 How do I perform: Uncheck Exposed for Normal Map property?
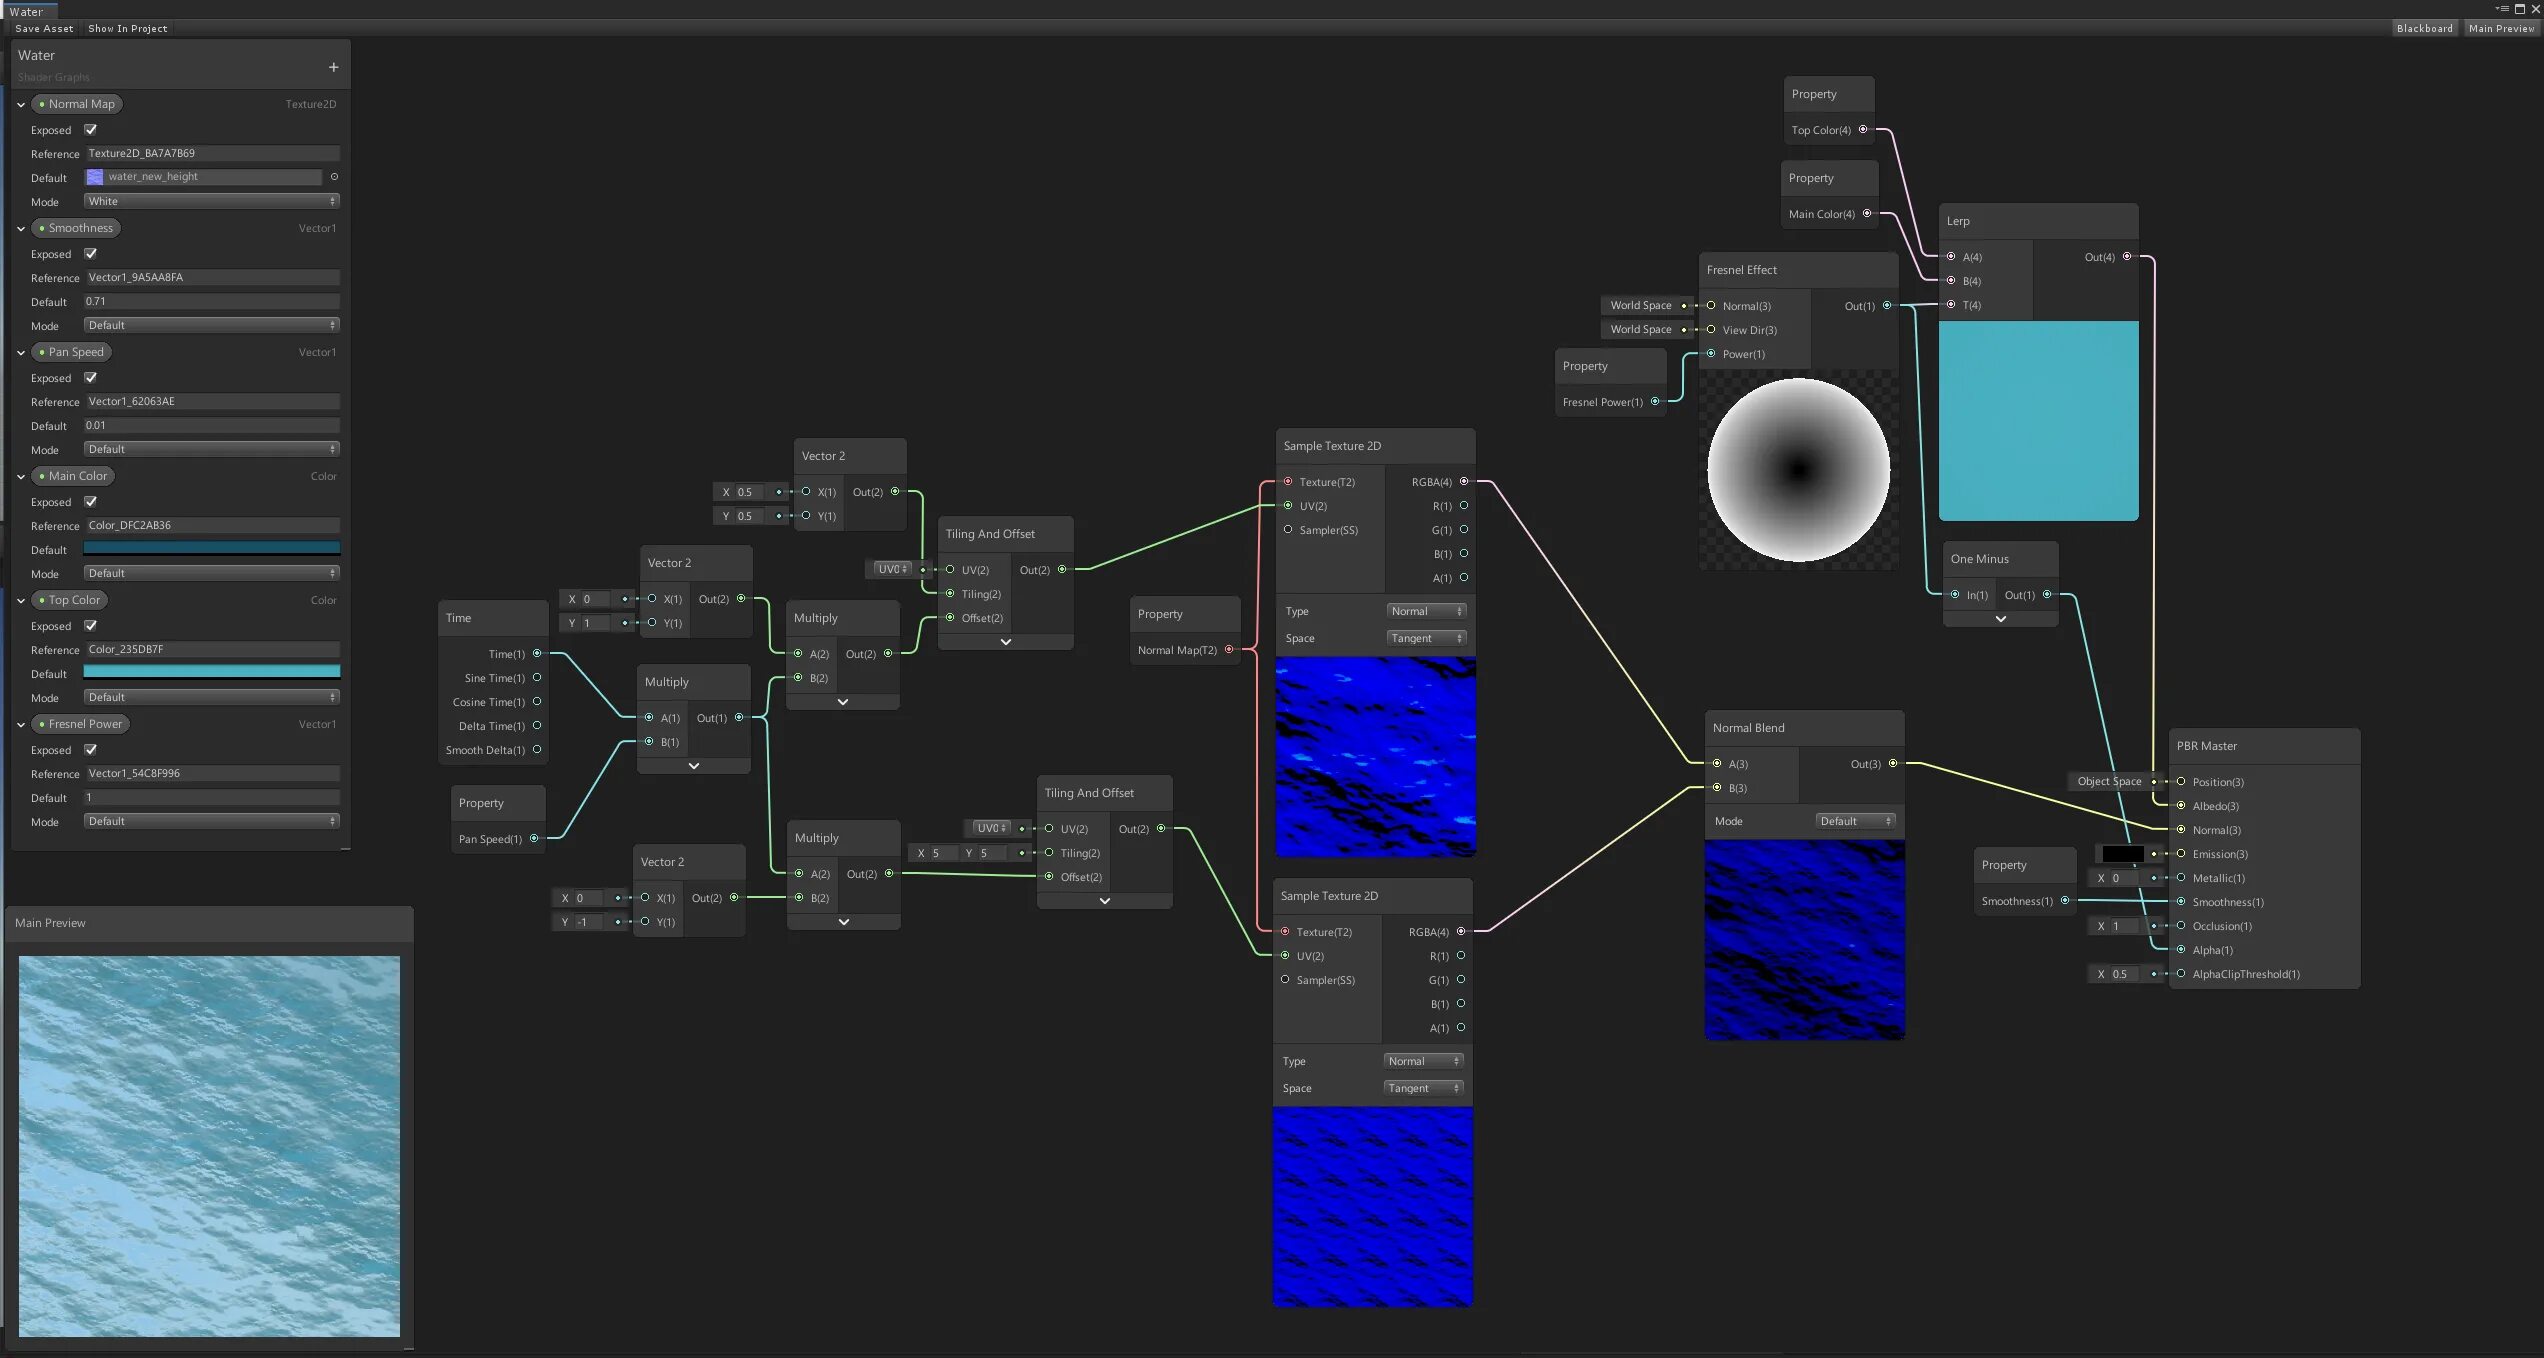(91, 130)
